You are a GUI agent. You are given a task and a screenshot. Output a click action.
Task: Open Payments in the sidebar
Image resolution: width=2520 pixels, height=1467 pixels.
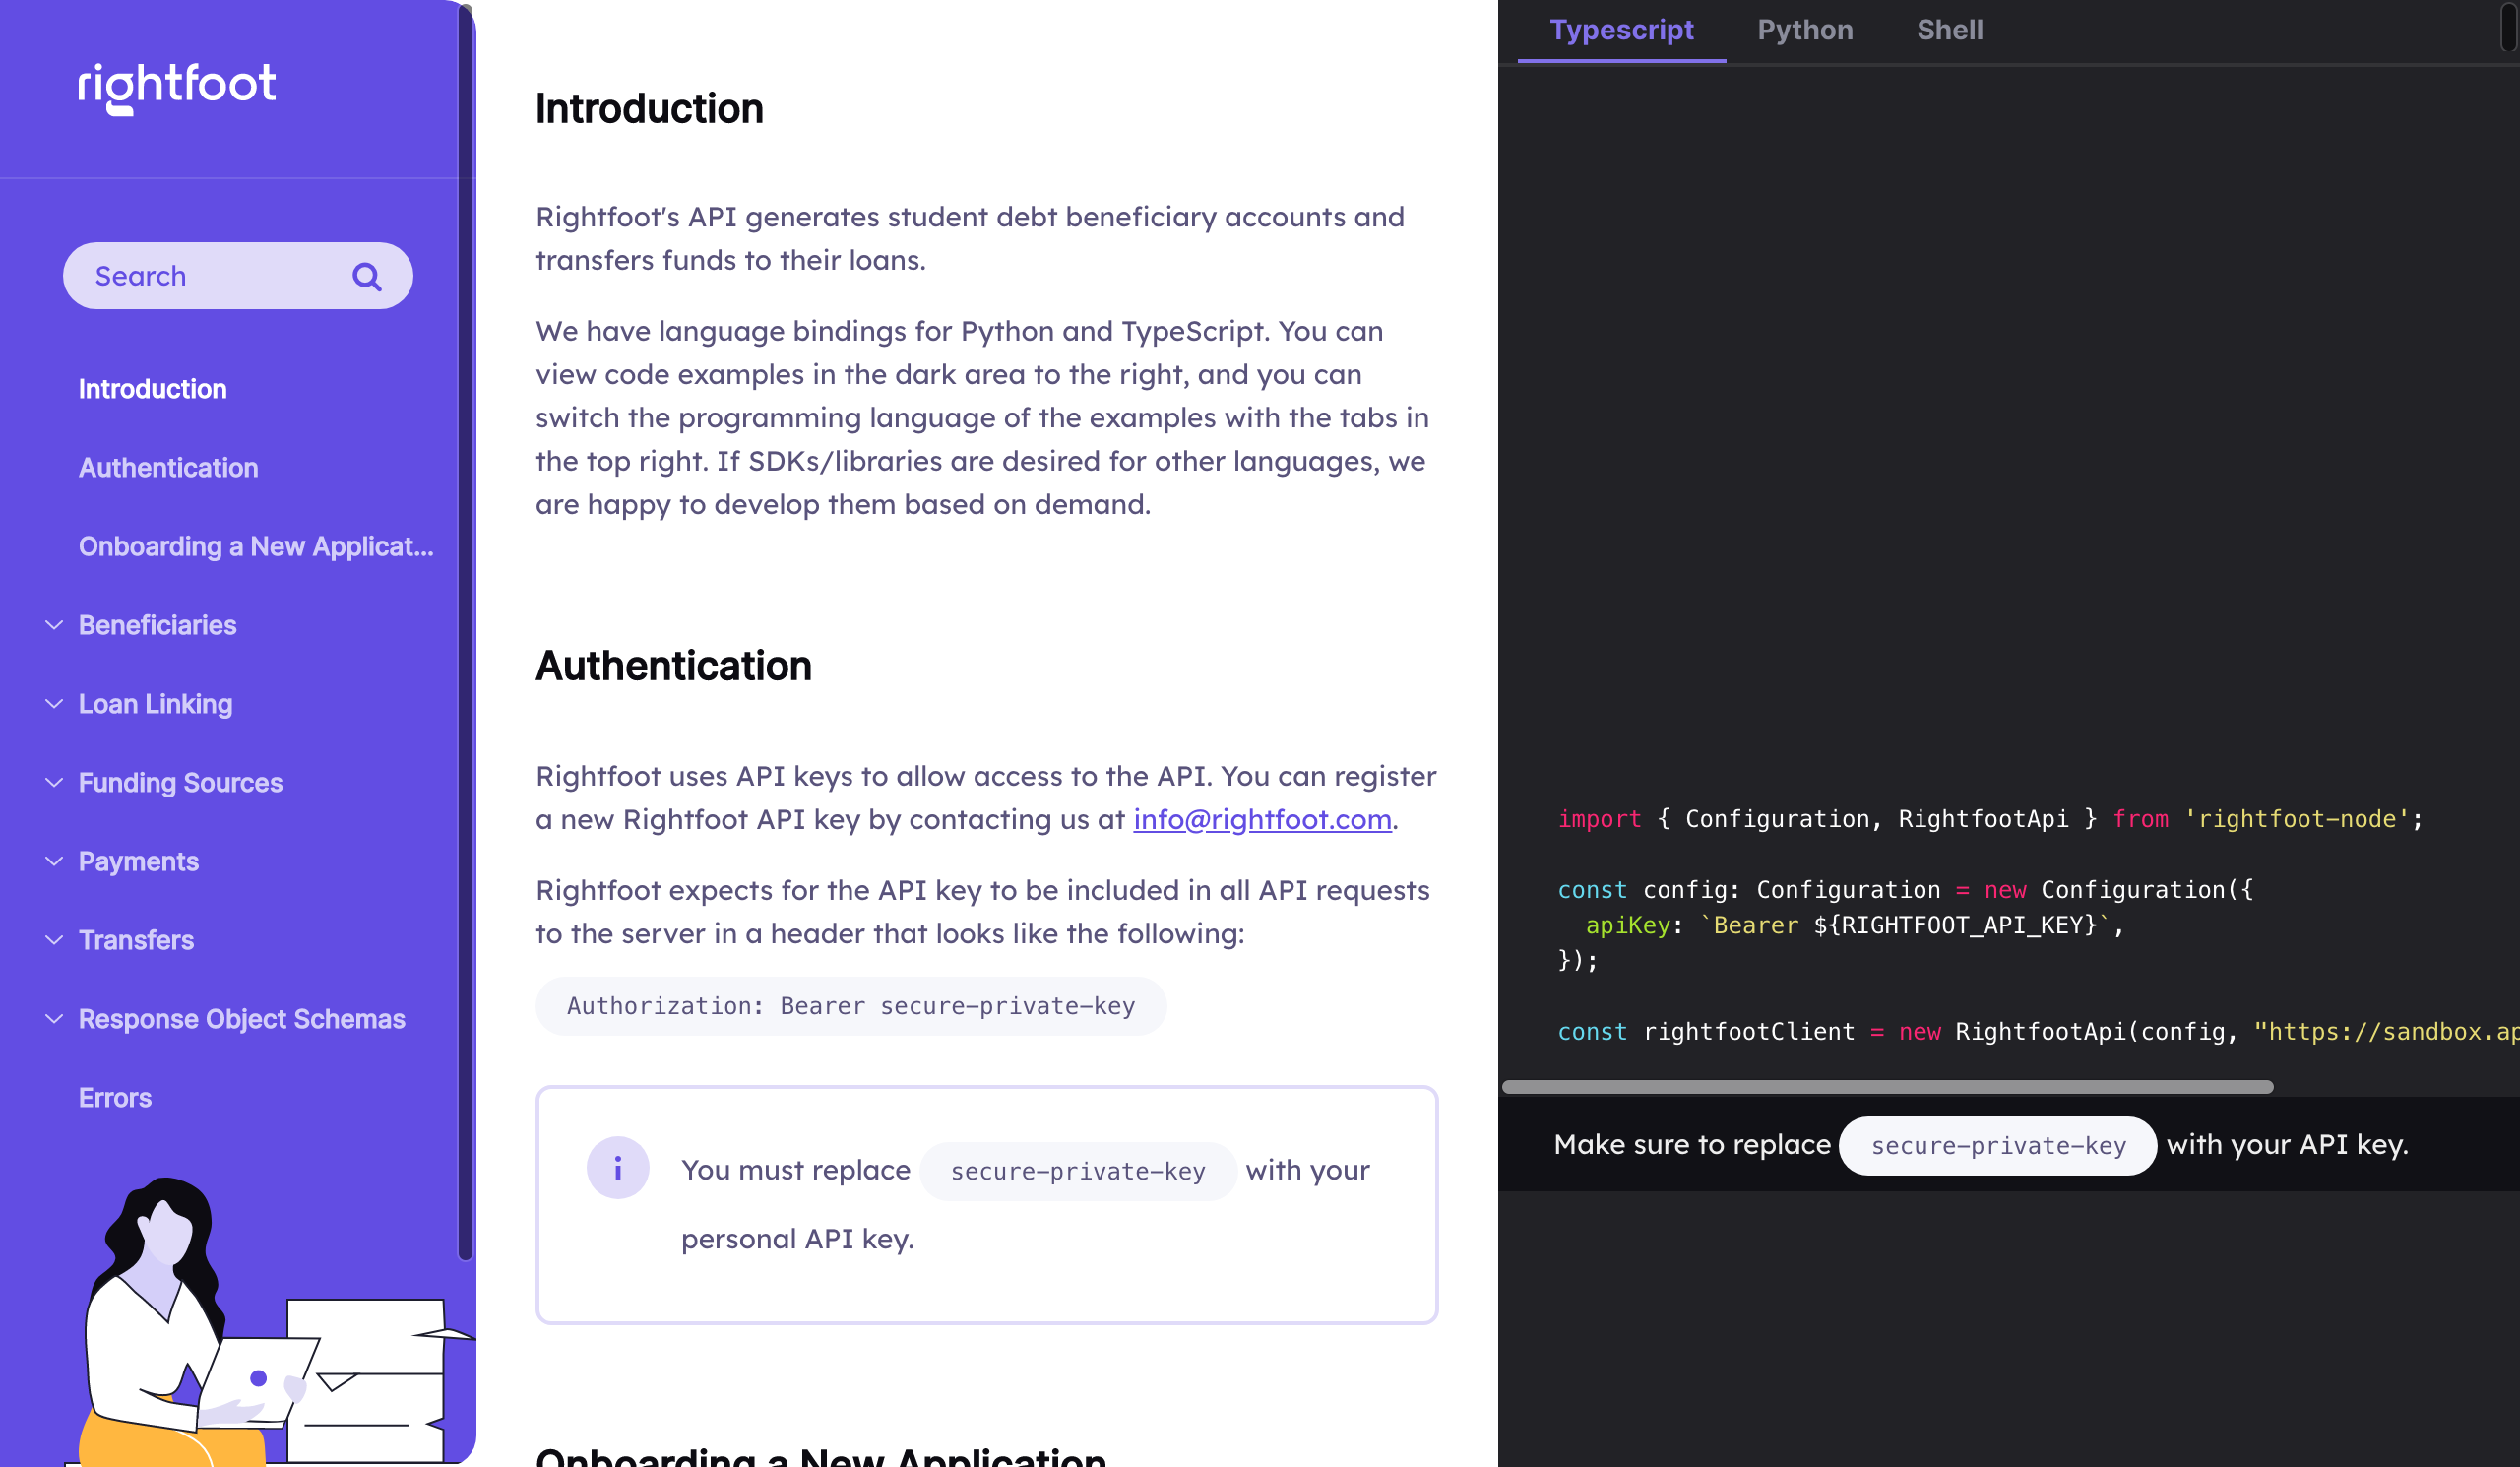click(x=138, y=862)
